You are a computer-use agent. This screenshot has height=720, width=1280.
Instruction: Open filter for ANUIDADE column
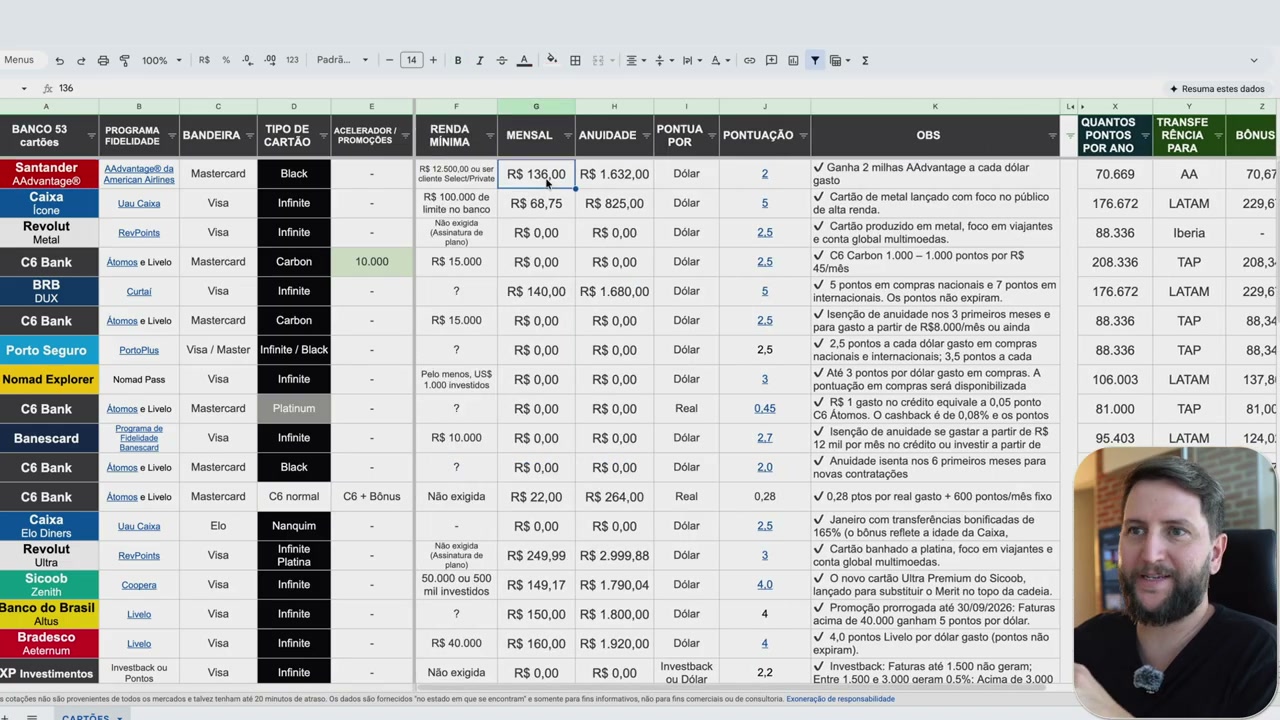click(x=646, y=136)
